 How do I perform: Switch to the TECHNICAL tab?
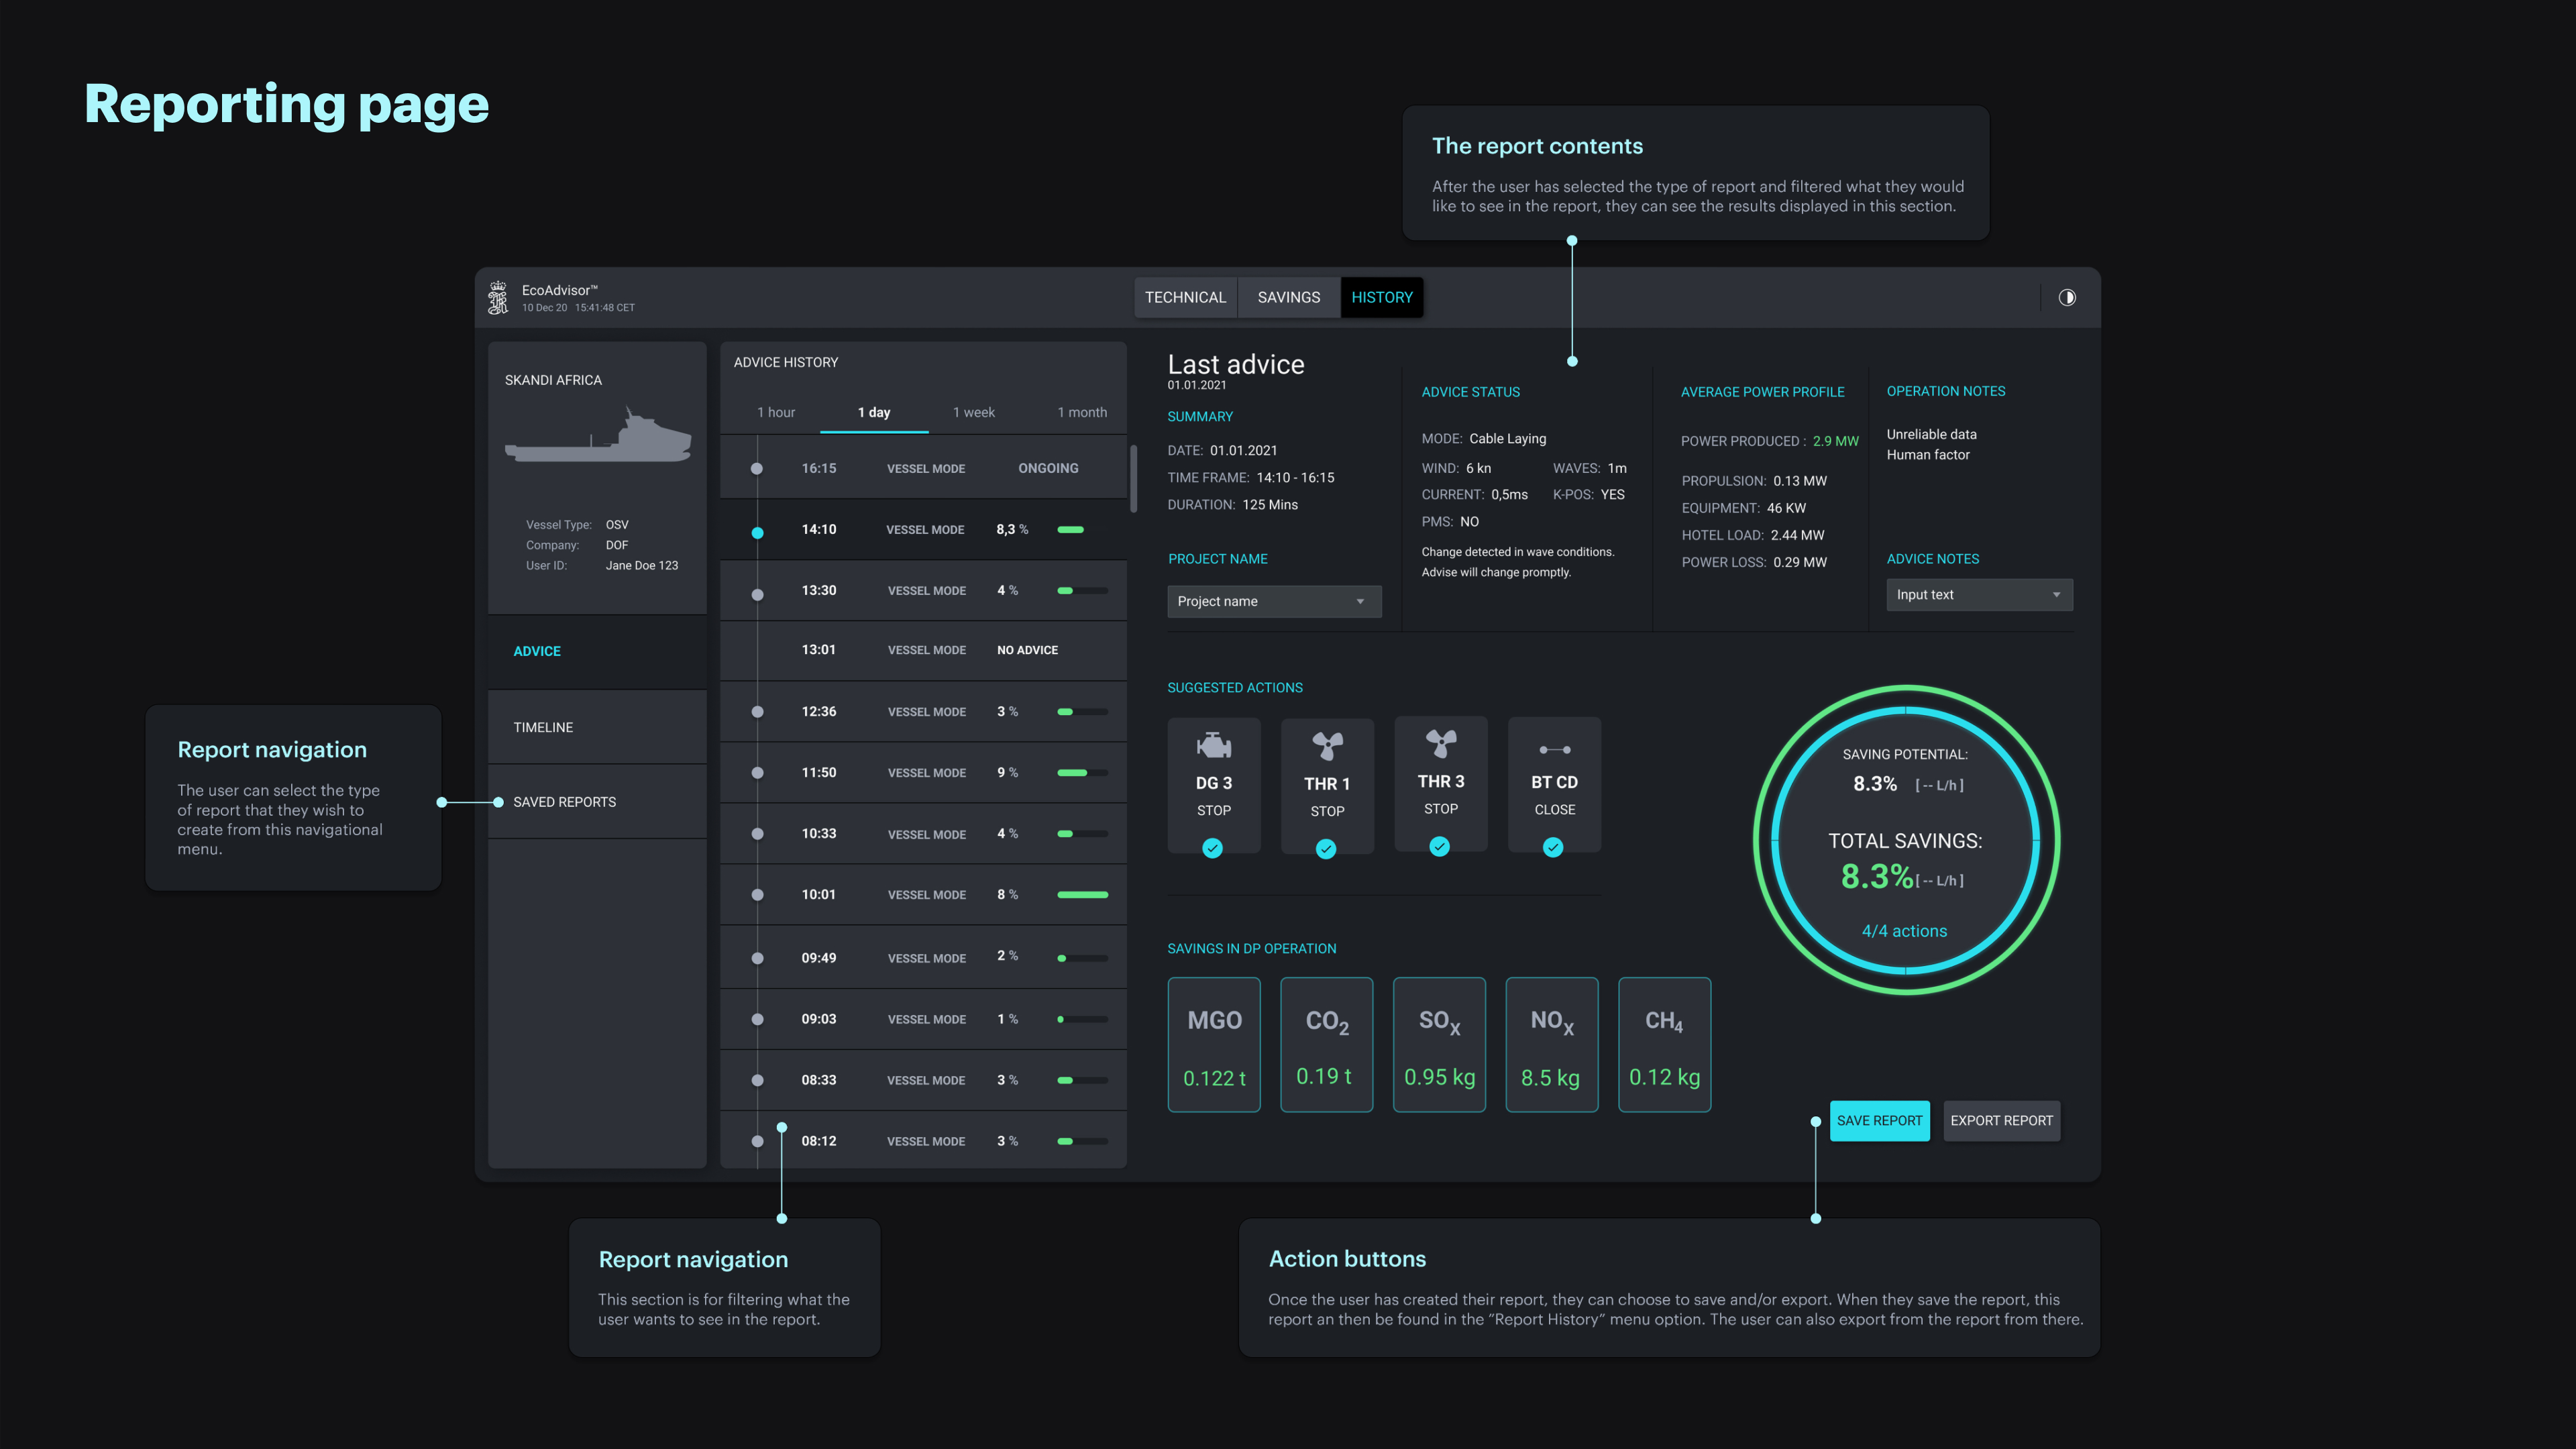tap(1185, 298)
